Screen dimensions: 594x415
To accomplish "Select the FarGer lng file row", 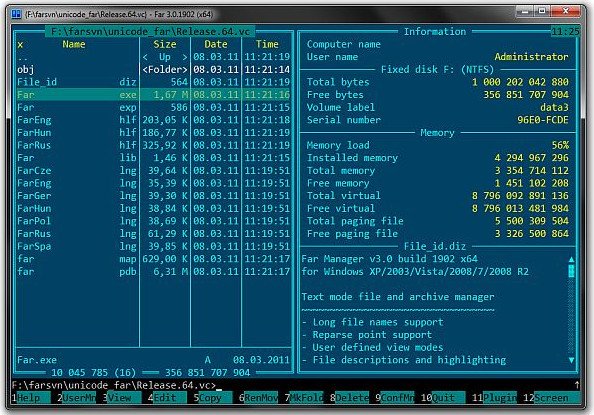I will coord(153,196).
